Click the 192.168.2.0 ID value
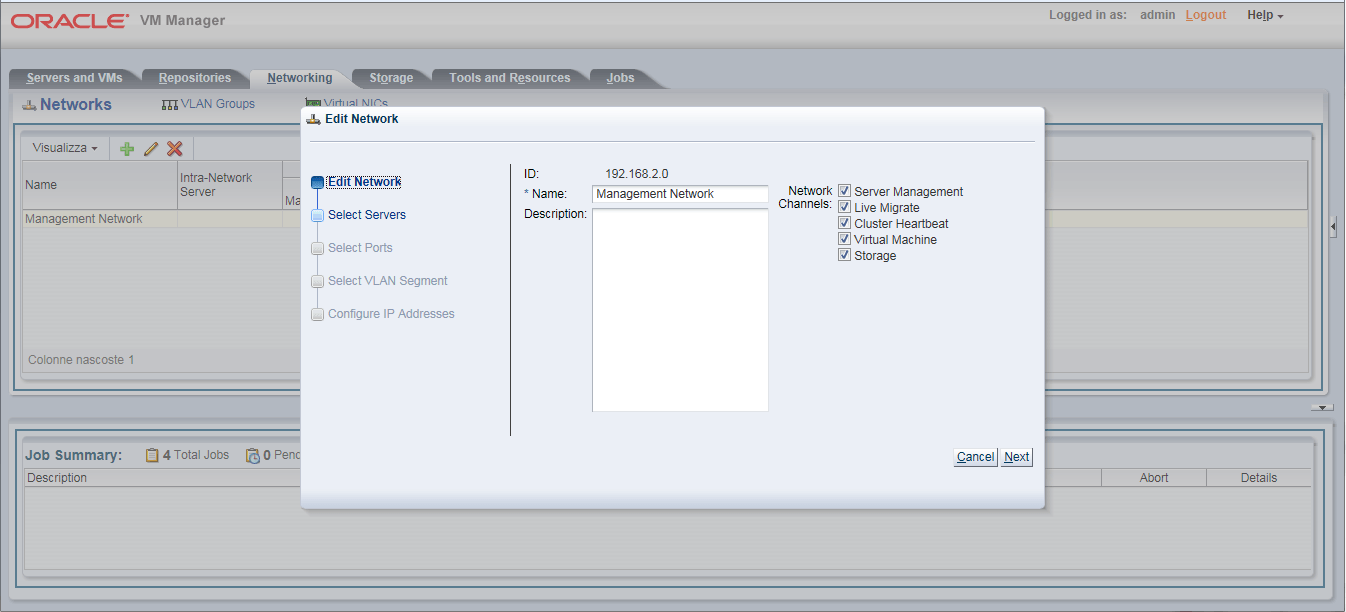This screenshot has height=612, width=1346. tap(637, 174)
